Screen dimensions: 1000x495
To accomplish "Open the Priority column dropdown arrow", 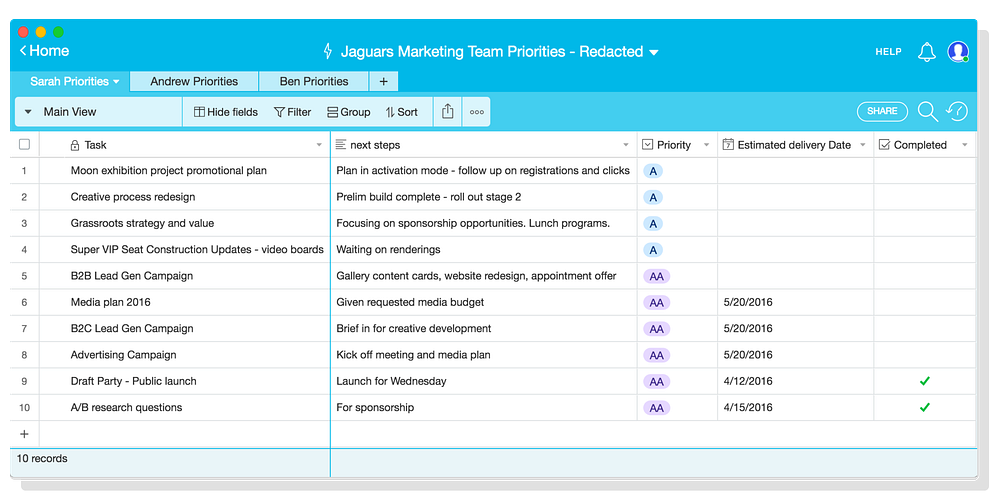I will [707, 145].
